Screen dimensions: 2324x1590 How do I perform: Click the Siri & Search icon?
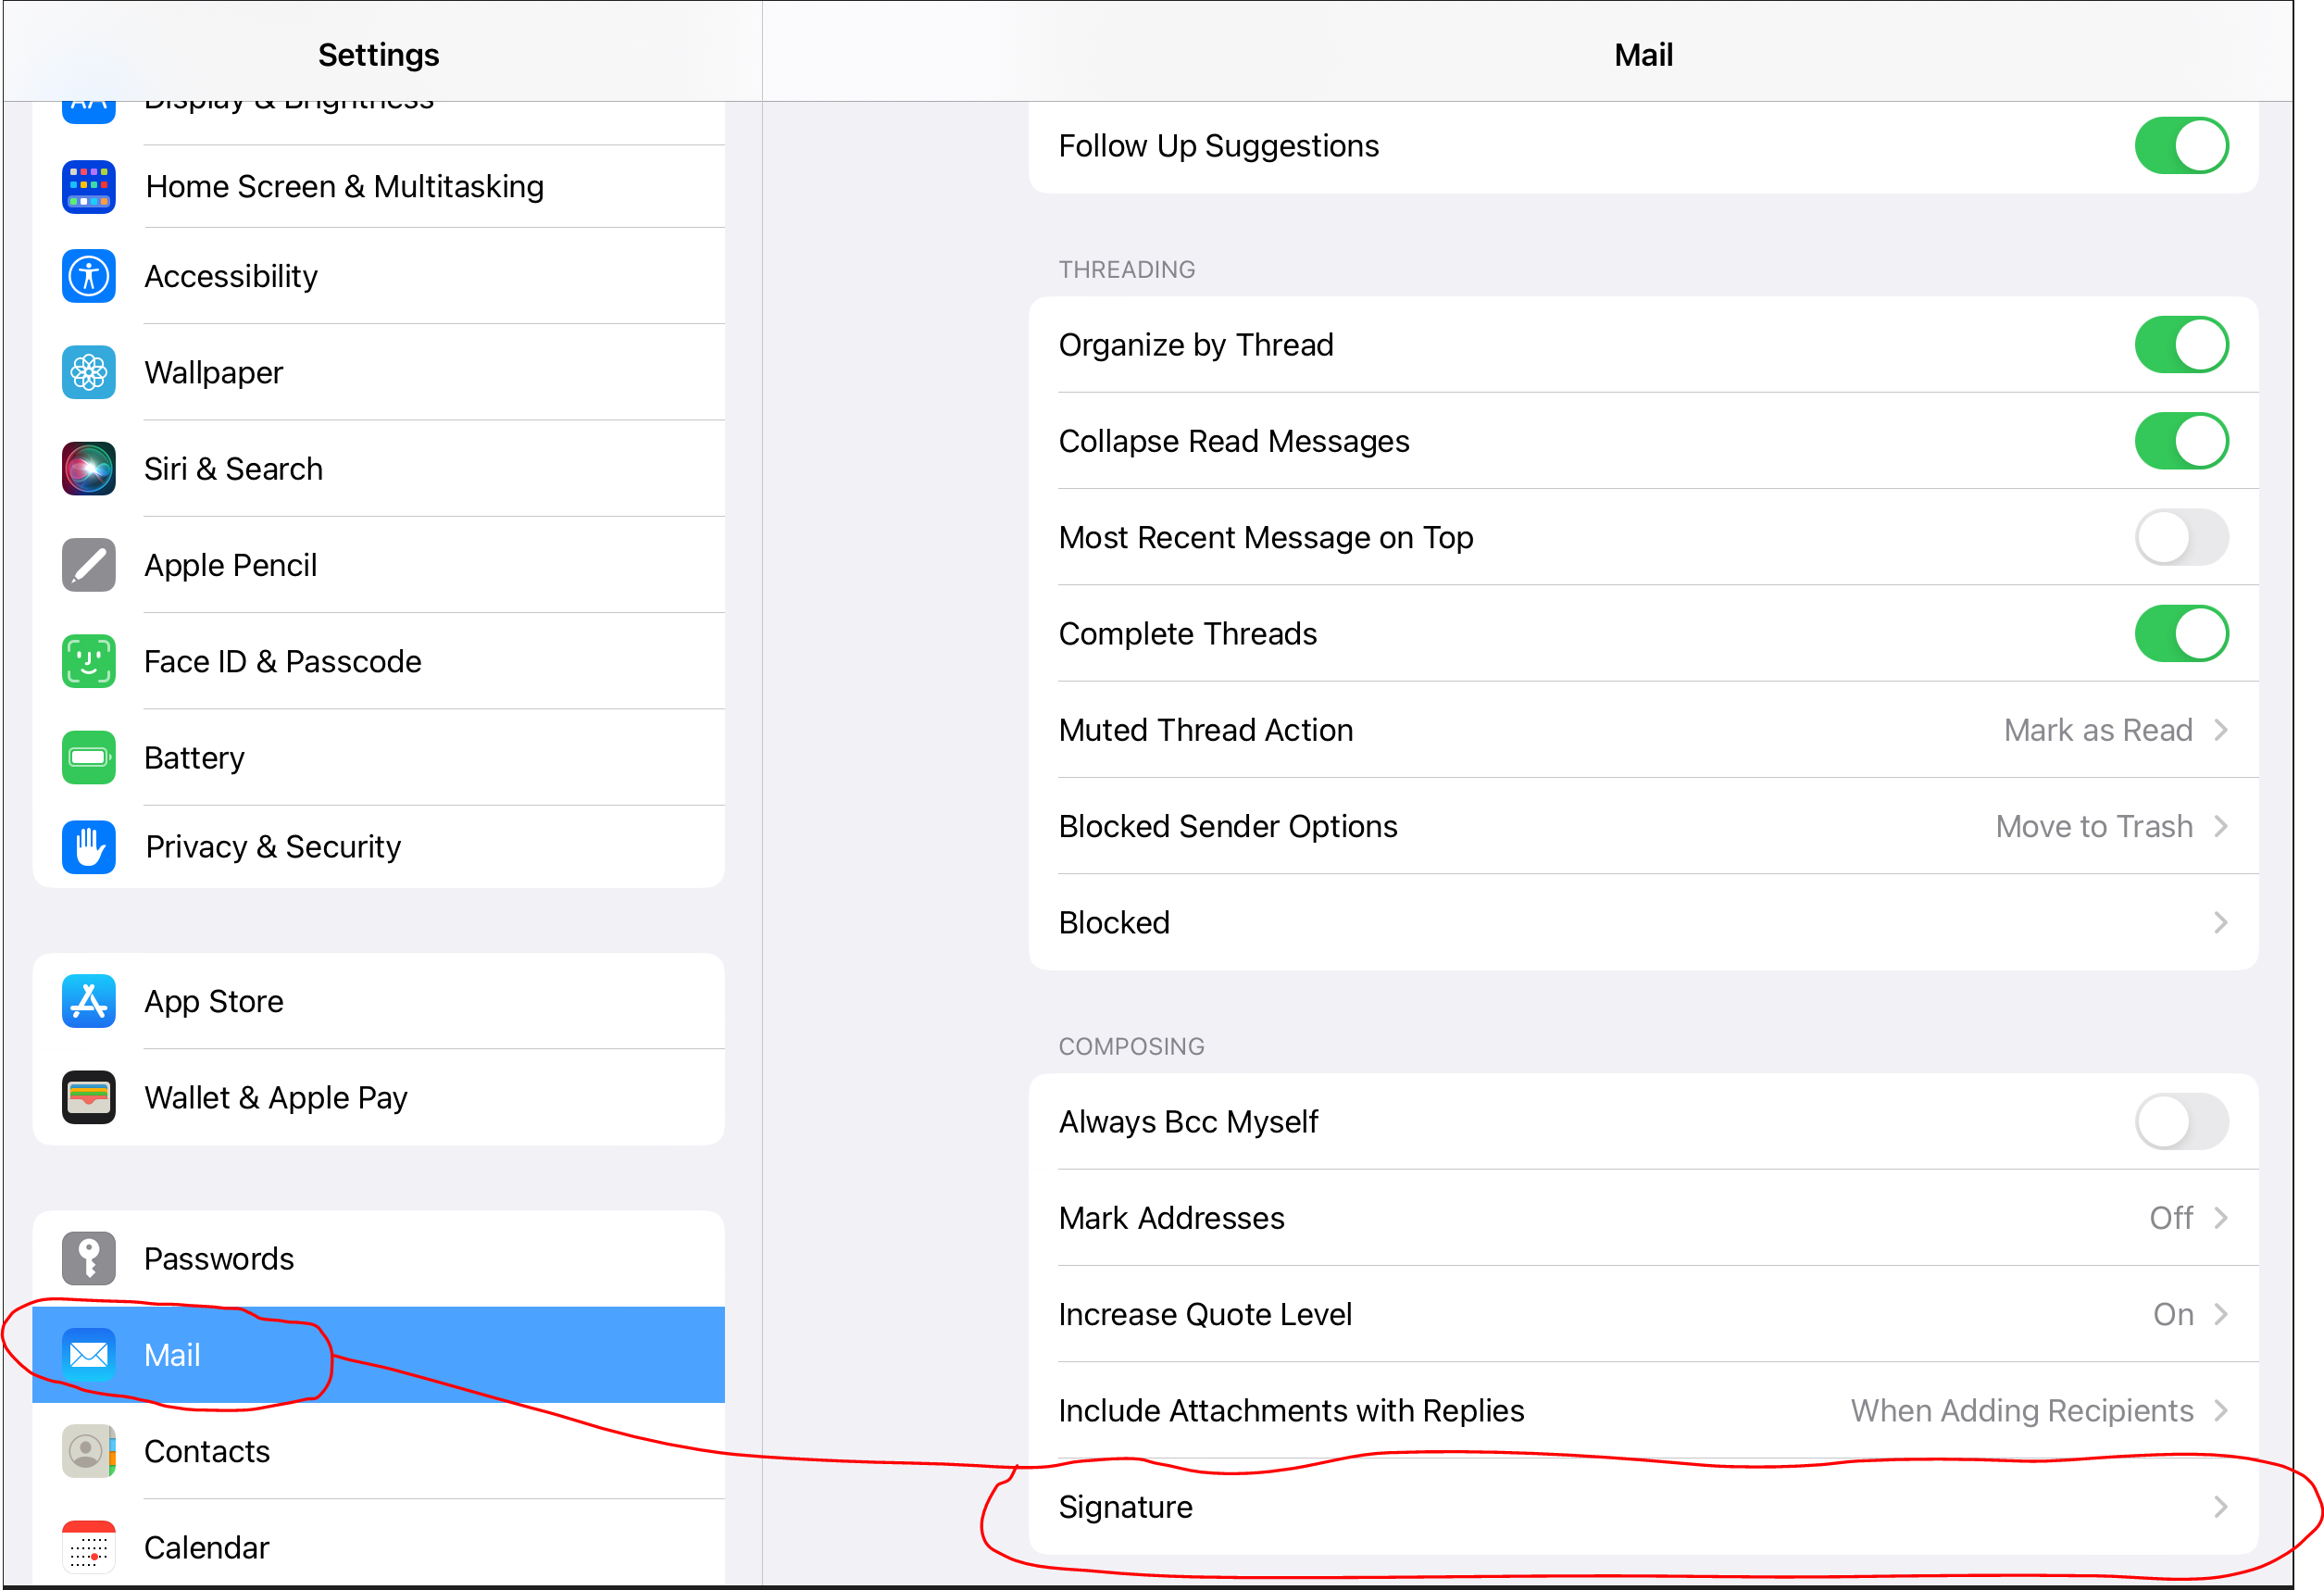88,469
